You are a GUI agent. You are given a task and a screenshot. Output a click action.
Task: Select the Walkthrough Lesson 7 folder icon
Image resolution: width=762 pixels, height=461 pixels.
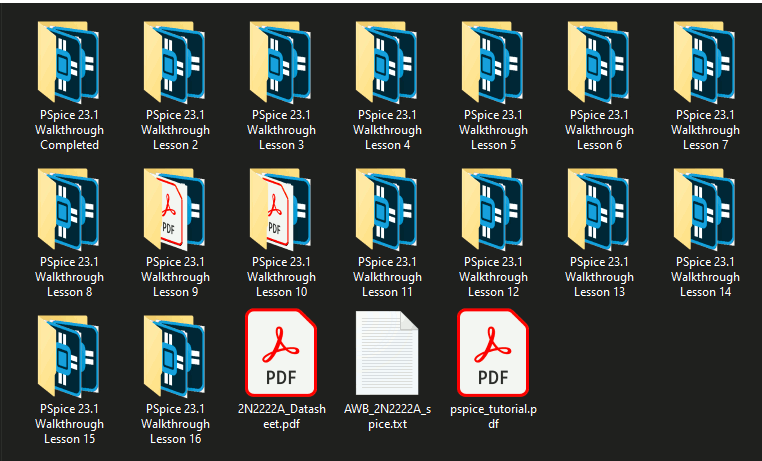coord(704,62)
